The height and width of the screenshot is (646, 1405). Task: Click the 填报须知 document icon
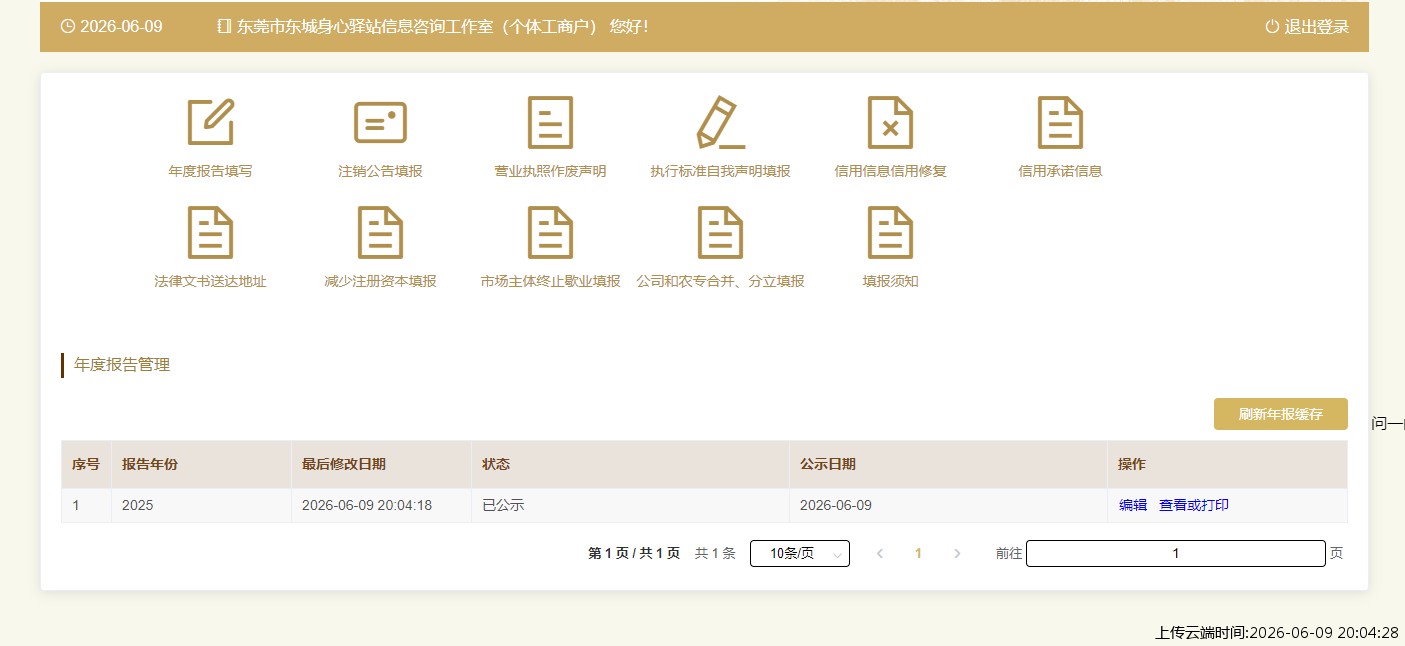890,232
